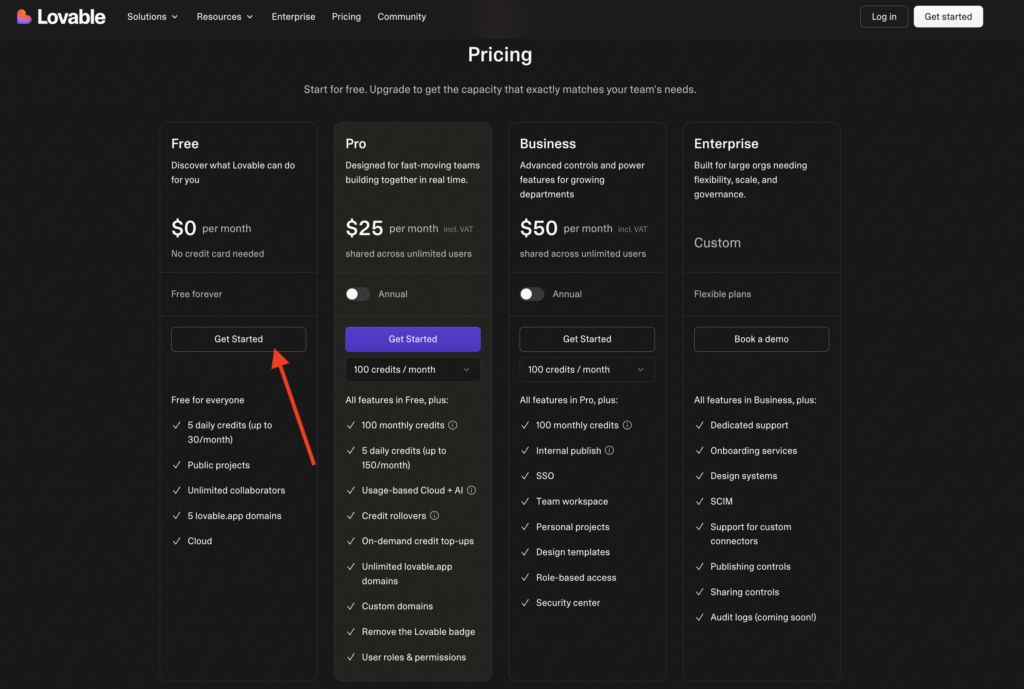
Task: Open info icon beside Usage-based Cloud + AI
Action: (472, 490)
